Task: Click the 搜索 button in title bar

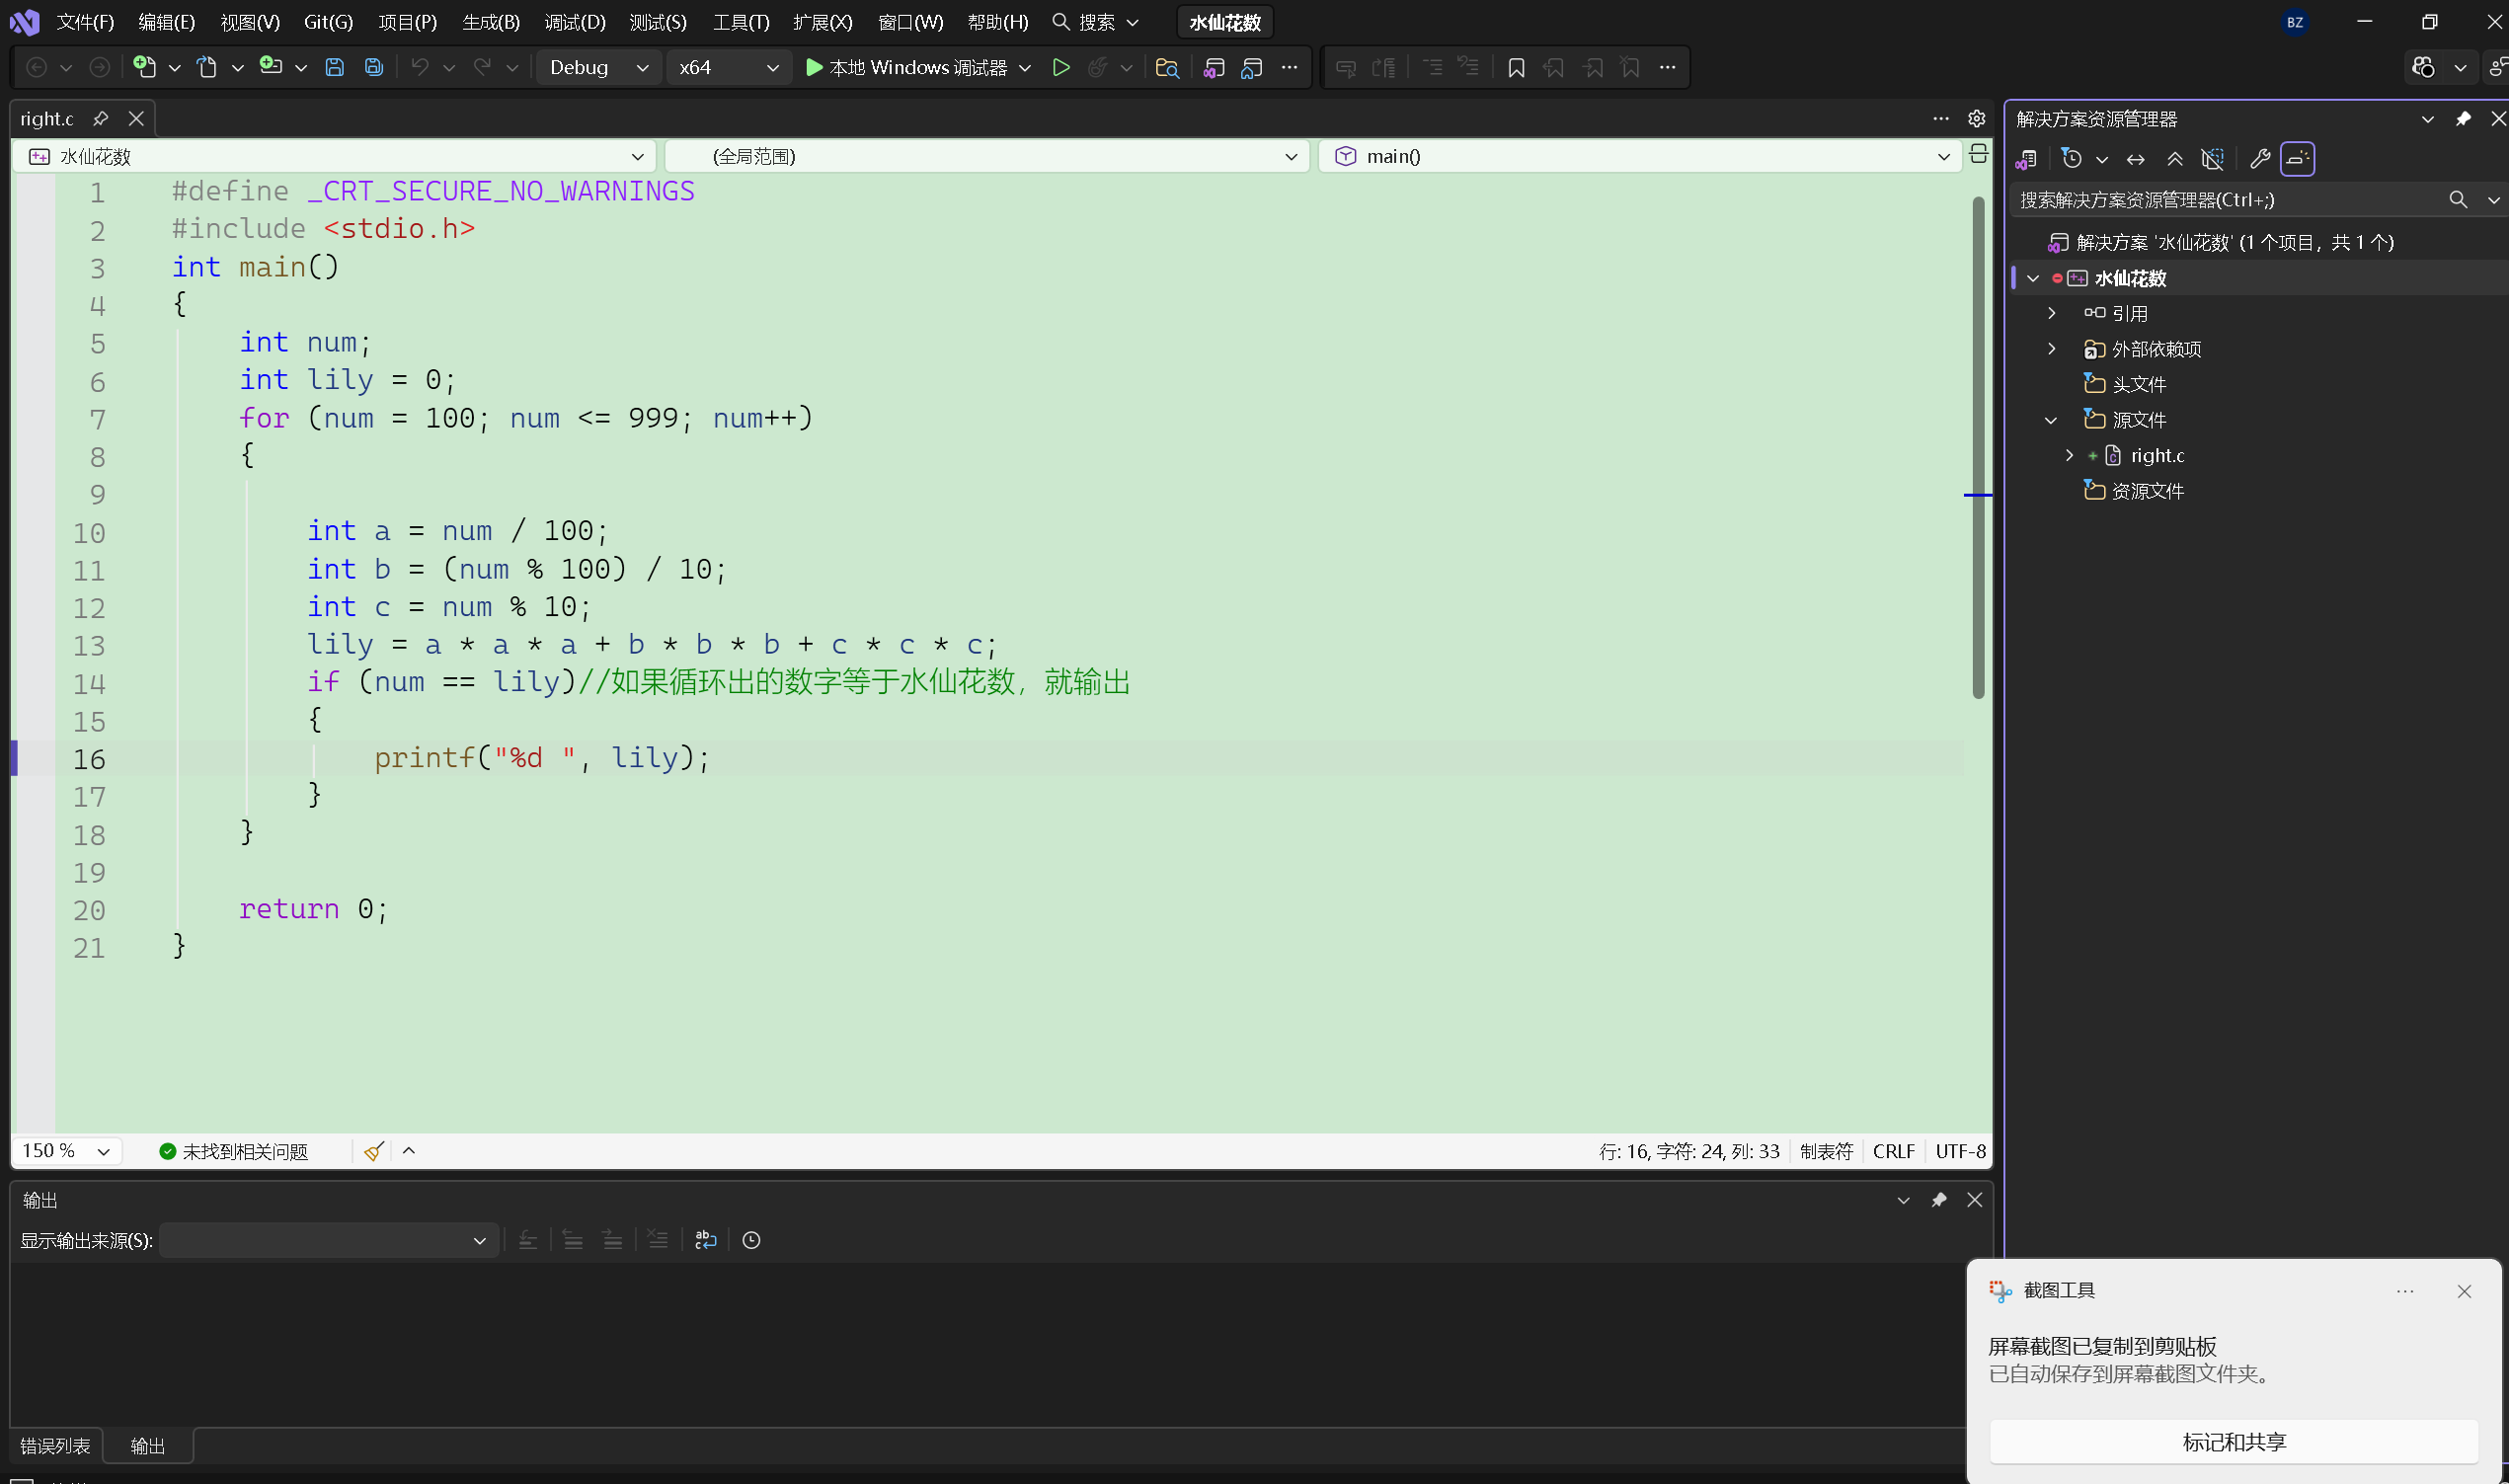Action: coord(1095,22)
